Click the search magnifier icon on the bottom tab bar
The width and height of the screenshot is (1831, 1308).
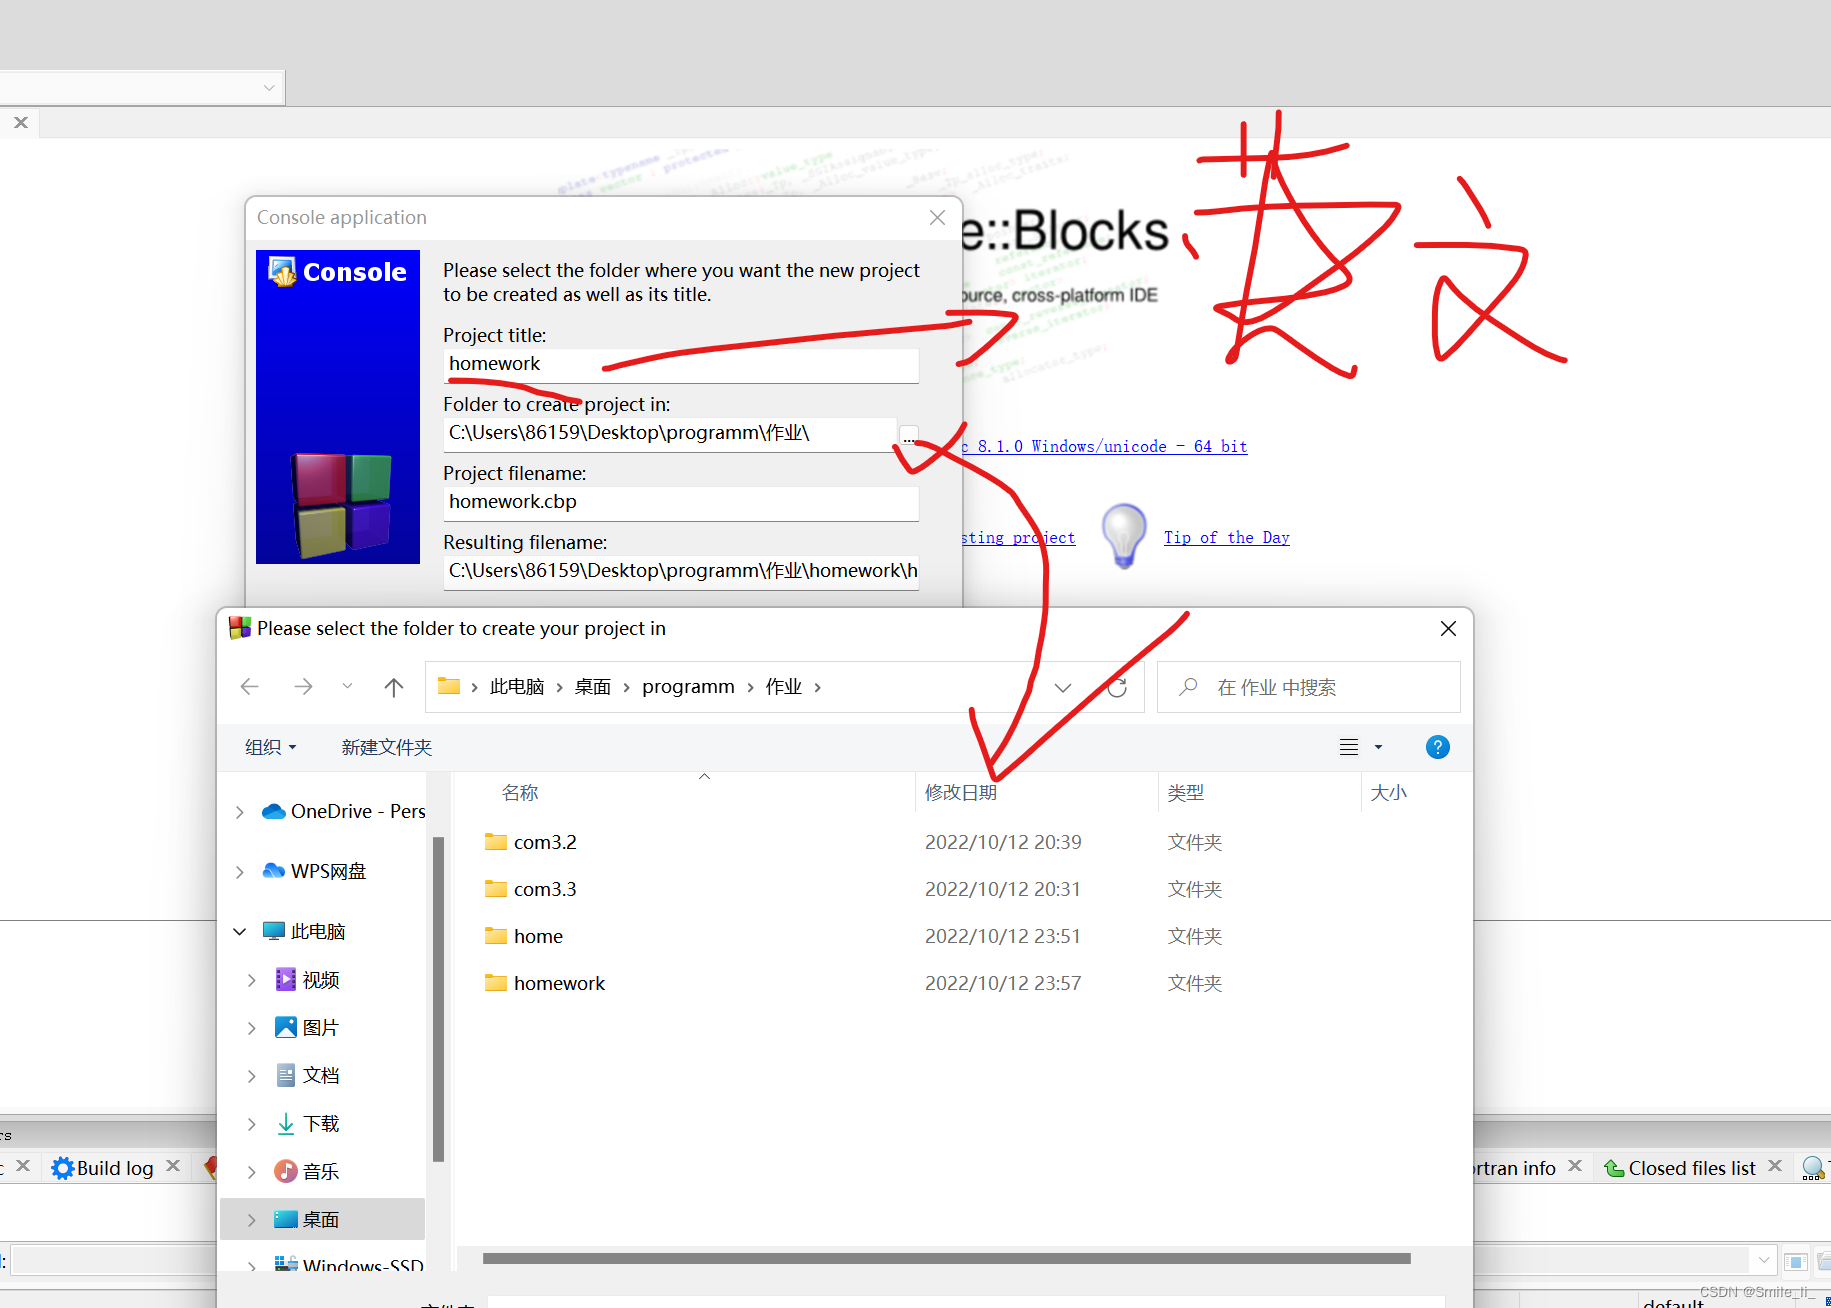(x=1812, y=1168)
